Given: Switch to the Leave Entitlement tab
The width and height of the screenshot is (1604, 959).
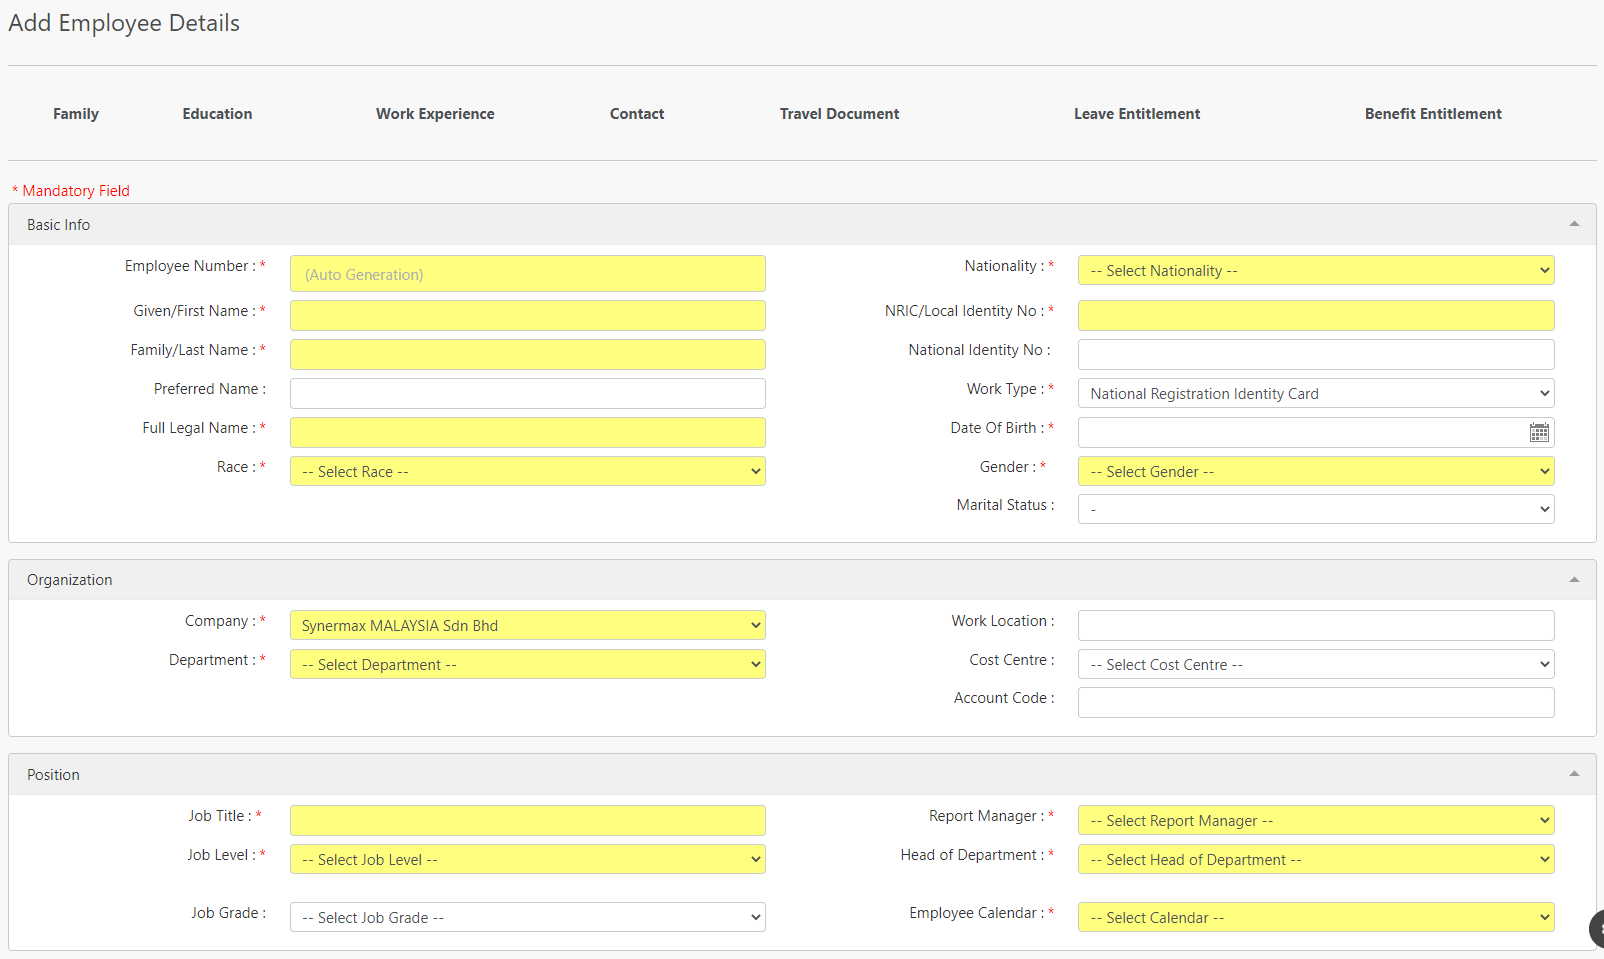Looking at the screenshot, I should tap(1137, 114).
